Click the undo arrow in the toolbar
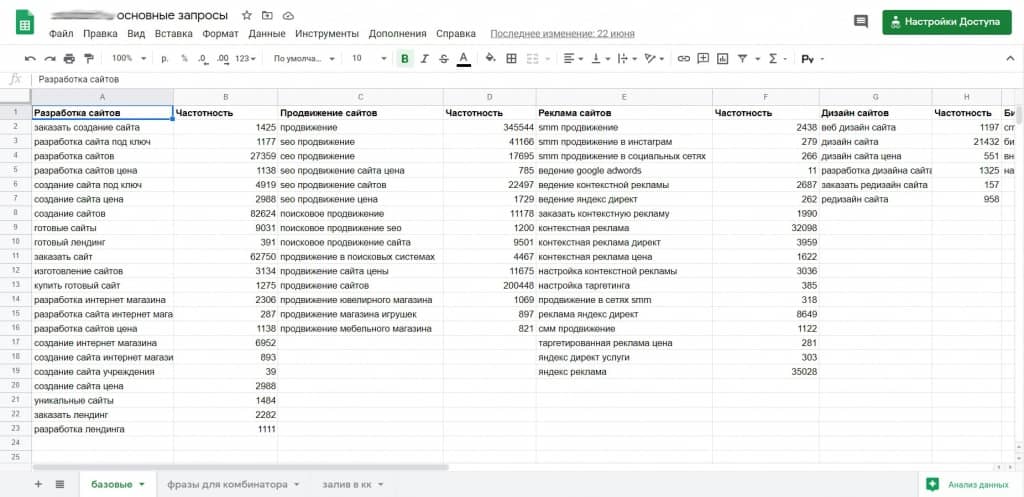This screenshot has height=497, width=1024. click(30, 59)
